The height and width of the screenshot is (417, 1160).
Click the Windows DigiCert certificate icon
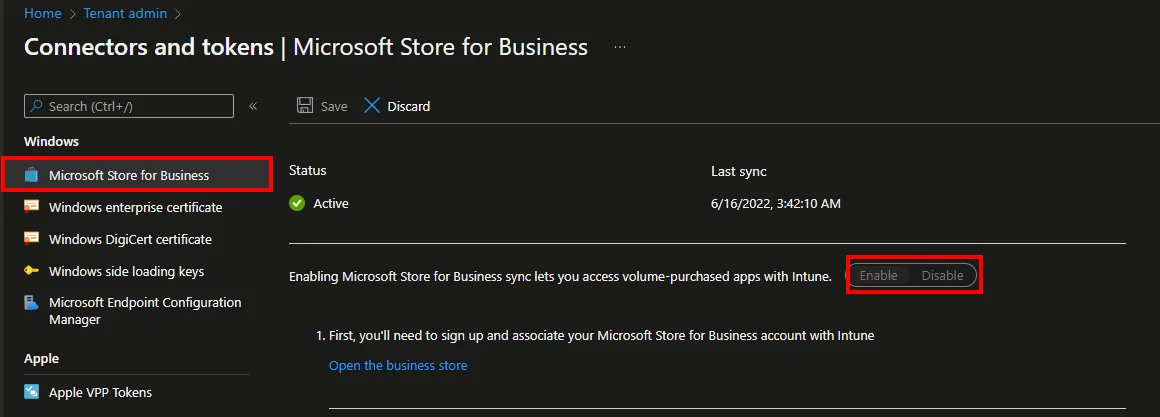tap(32, 239)
